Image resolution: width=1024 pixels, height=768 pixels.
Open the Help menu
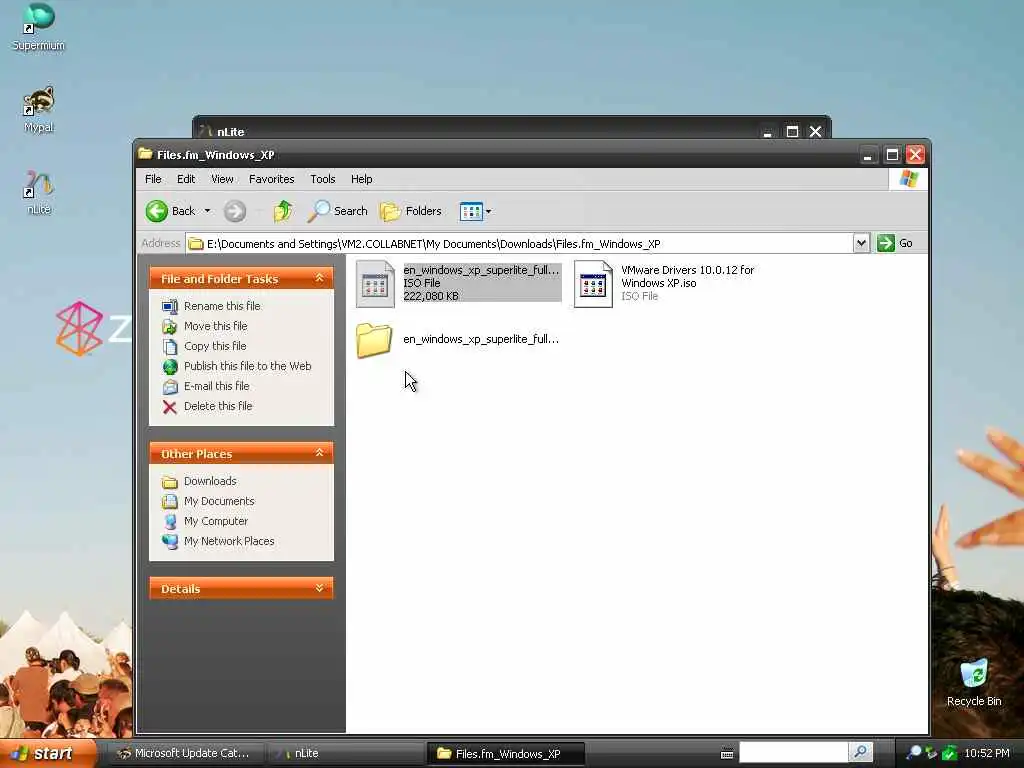point(361,179)
